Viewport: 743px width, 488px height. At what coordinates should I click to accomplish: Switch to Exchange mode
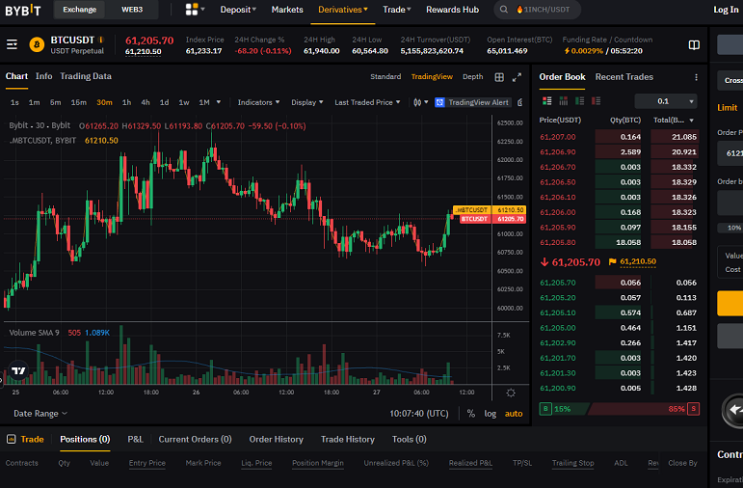pyautogui.click(x=80, y=9)
